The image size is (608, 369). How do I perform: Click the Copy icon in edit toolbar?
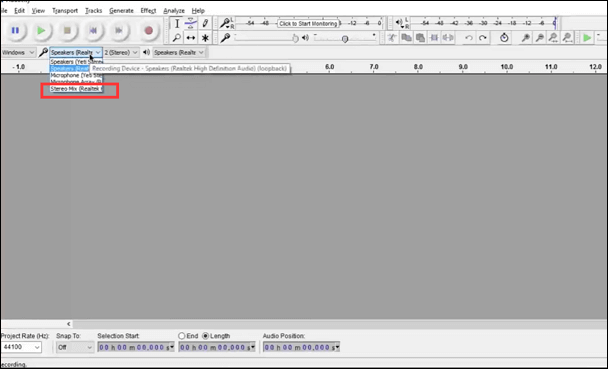pos(406,38)
